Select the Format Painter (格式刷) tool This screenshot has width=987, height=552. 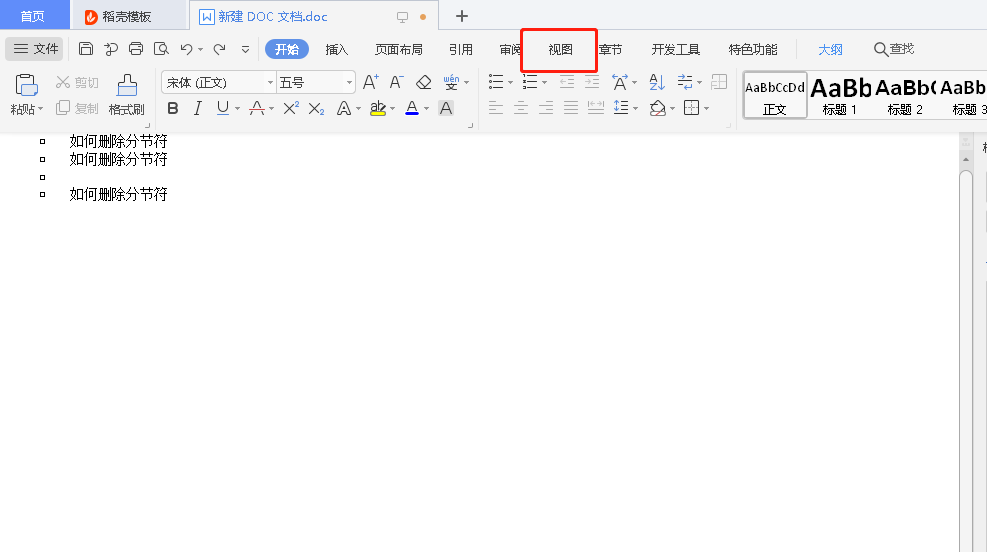click(126, 96)
